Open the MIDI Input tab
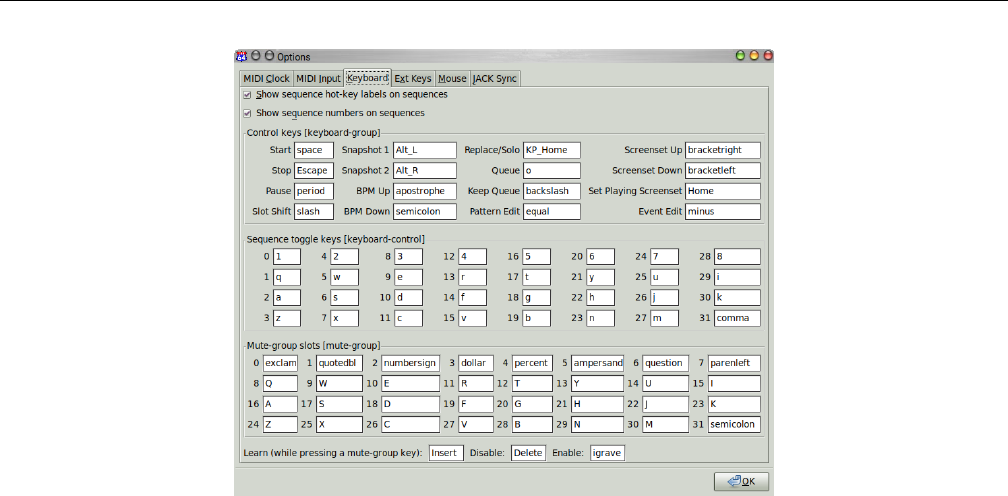1008x496 pixels. click(318, 78)
